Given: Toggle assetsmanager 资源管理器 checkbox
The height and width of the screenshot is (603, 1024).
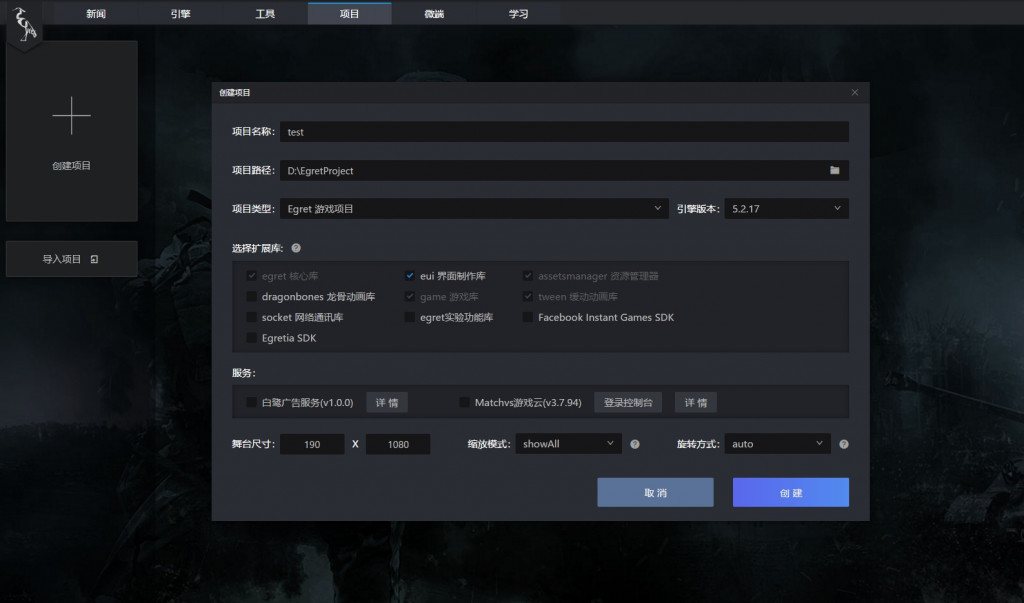Looking at the screenshot, I should pos(528,276).
